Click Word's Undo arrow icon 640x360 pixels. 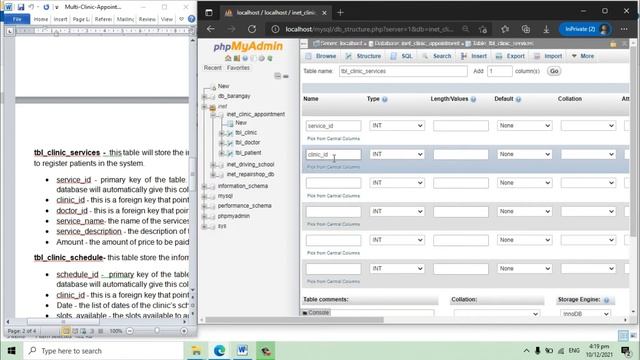[x=31, y=7]
